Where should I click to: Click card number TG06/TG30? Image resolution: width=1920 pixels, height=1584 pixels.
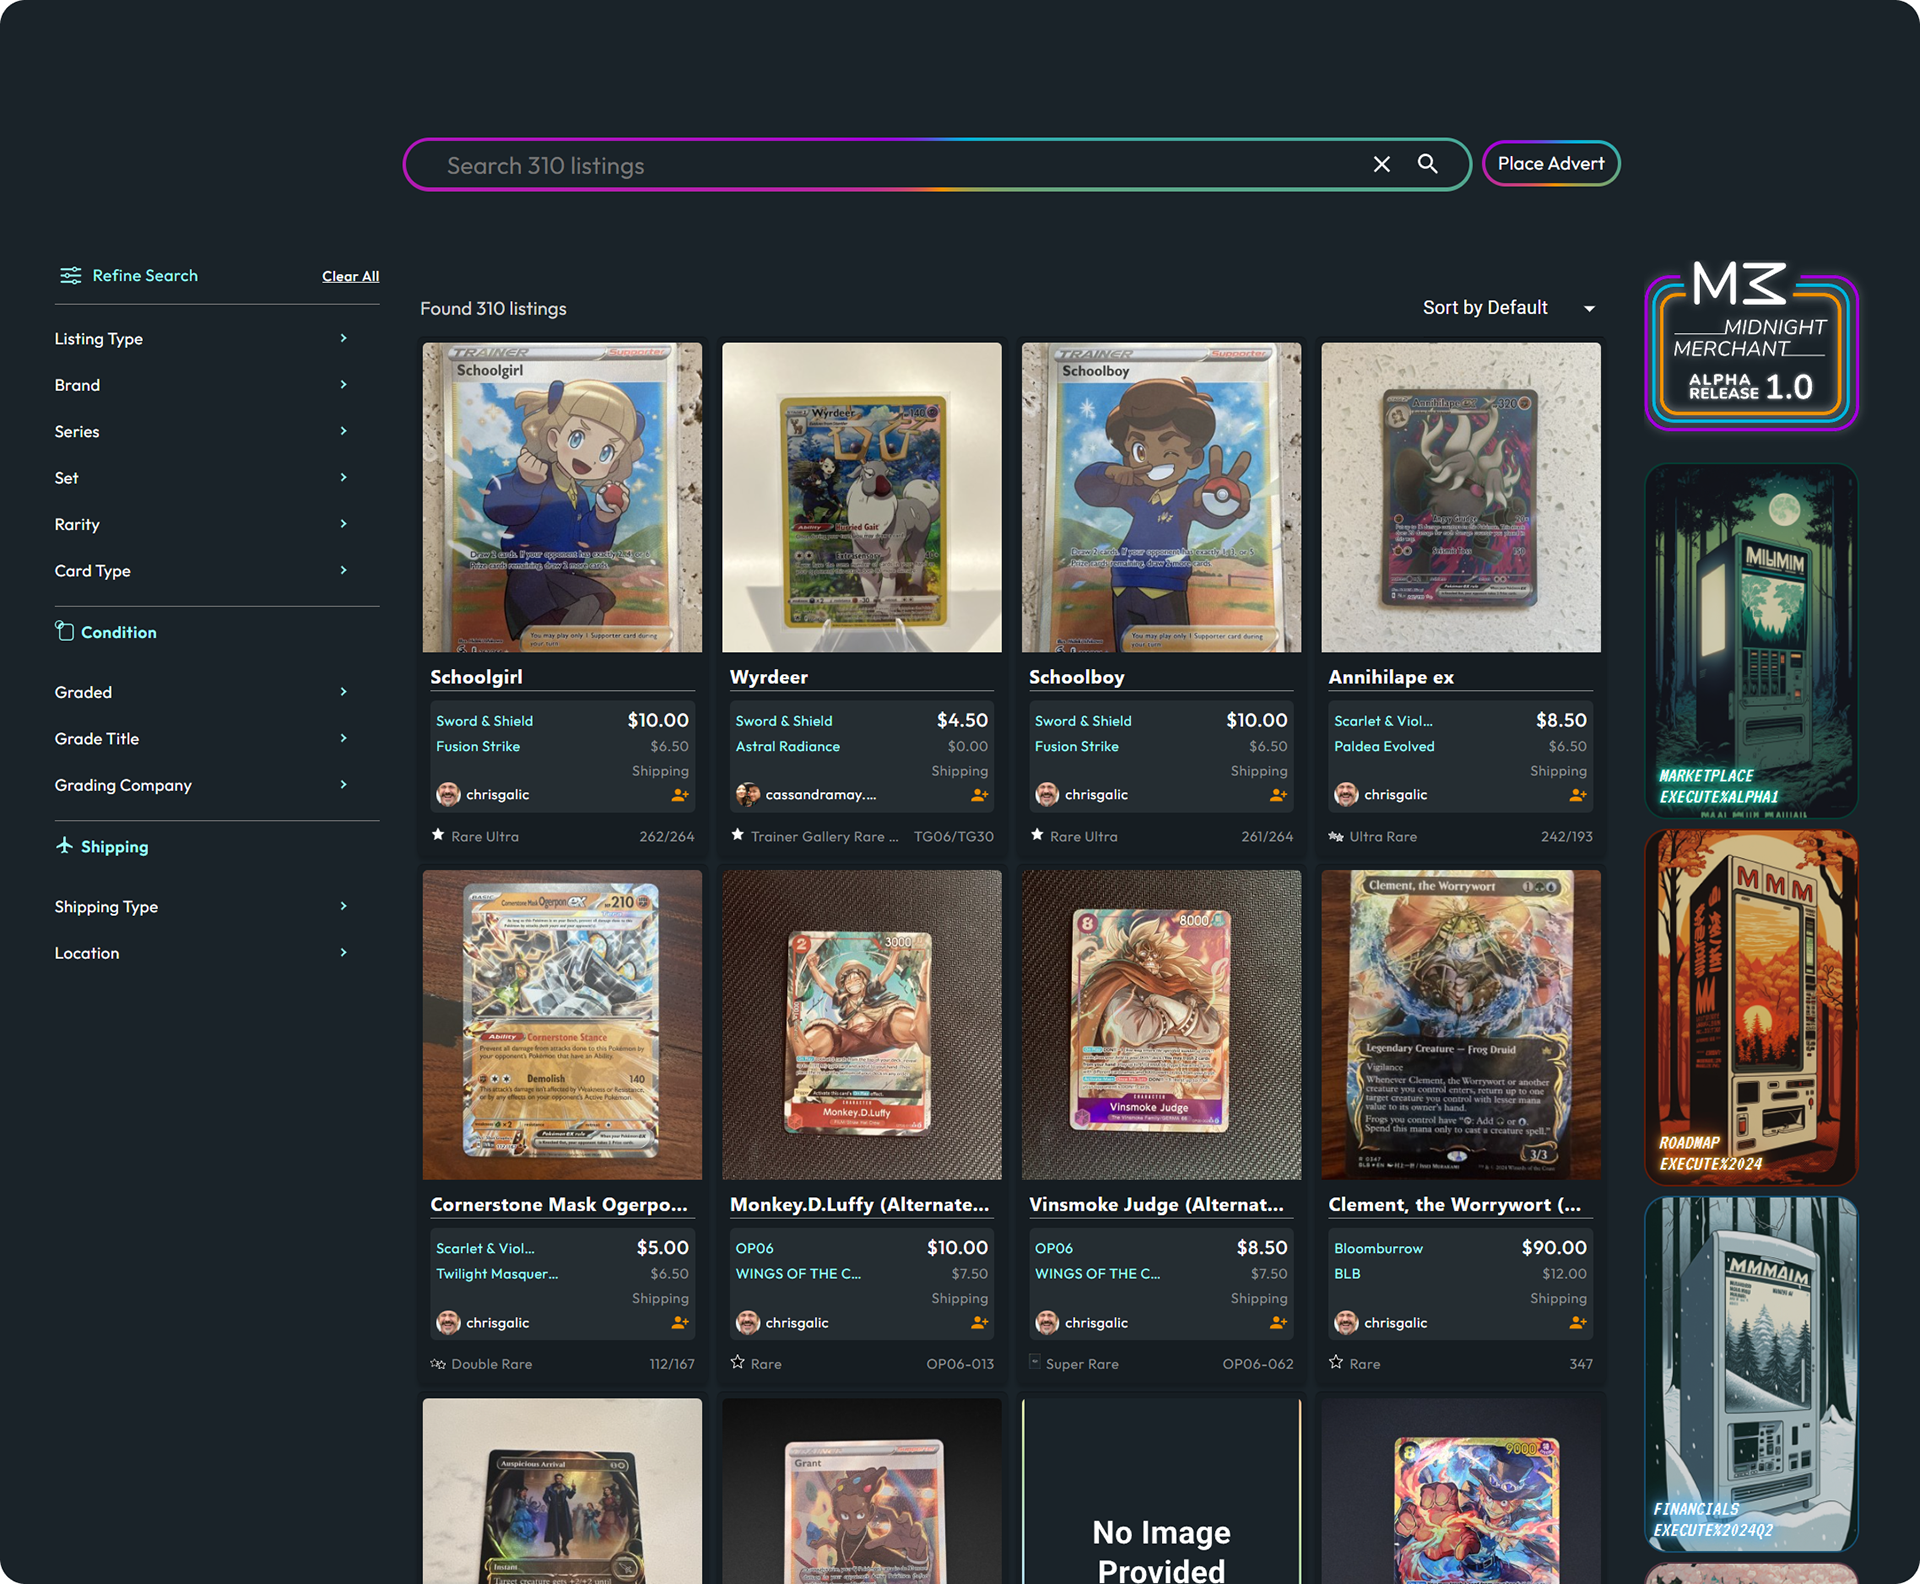pyautogui.click(x=953, y=837)
